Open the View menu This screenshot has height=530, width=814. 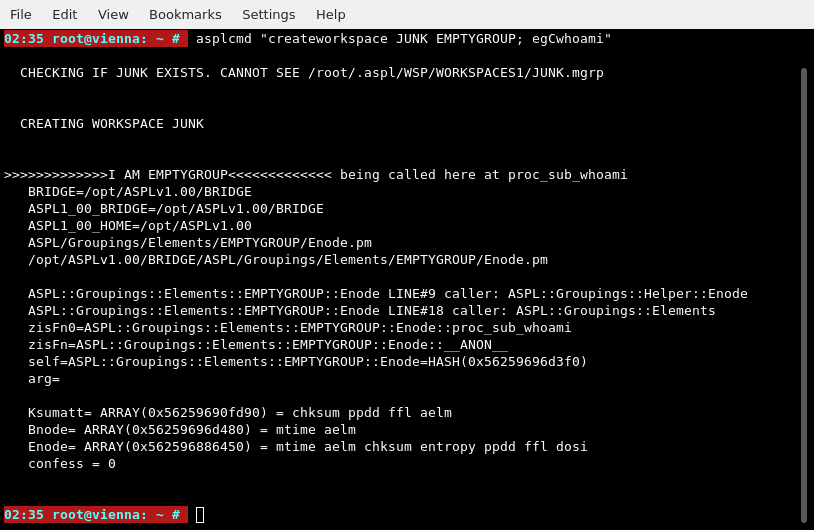[113, 14]
